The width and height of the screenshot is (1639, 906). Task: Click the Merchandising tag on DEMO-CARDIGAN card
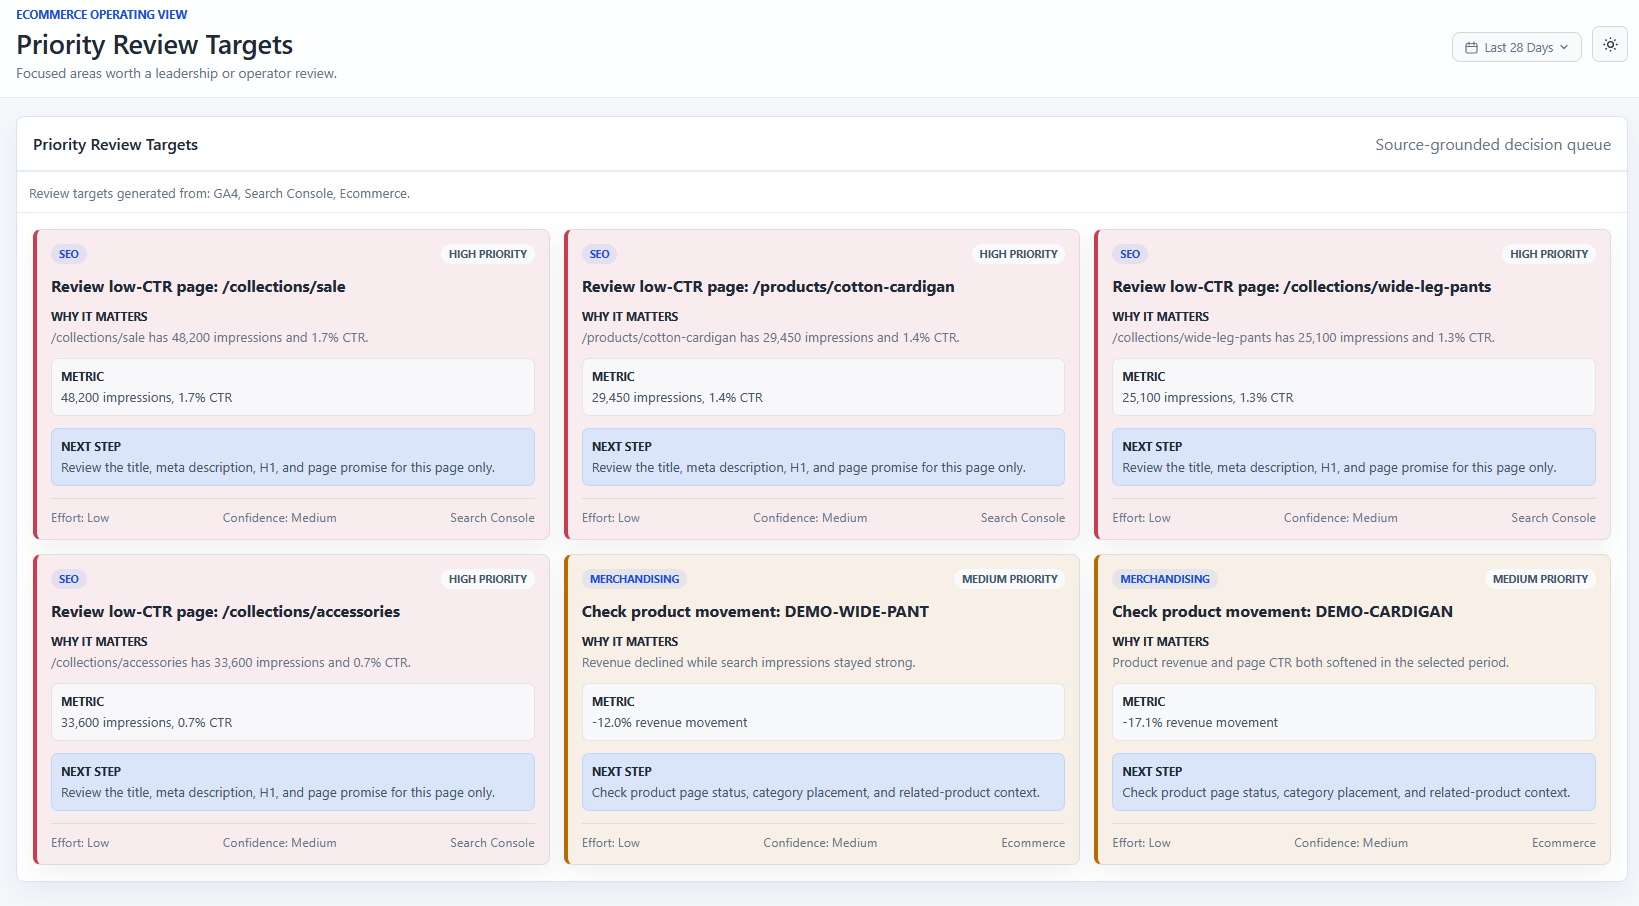[1165, 579]
